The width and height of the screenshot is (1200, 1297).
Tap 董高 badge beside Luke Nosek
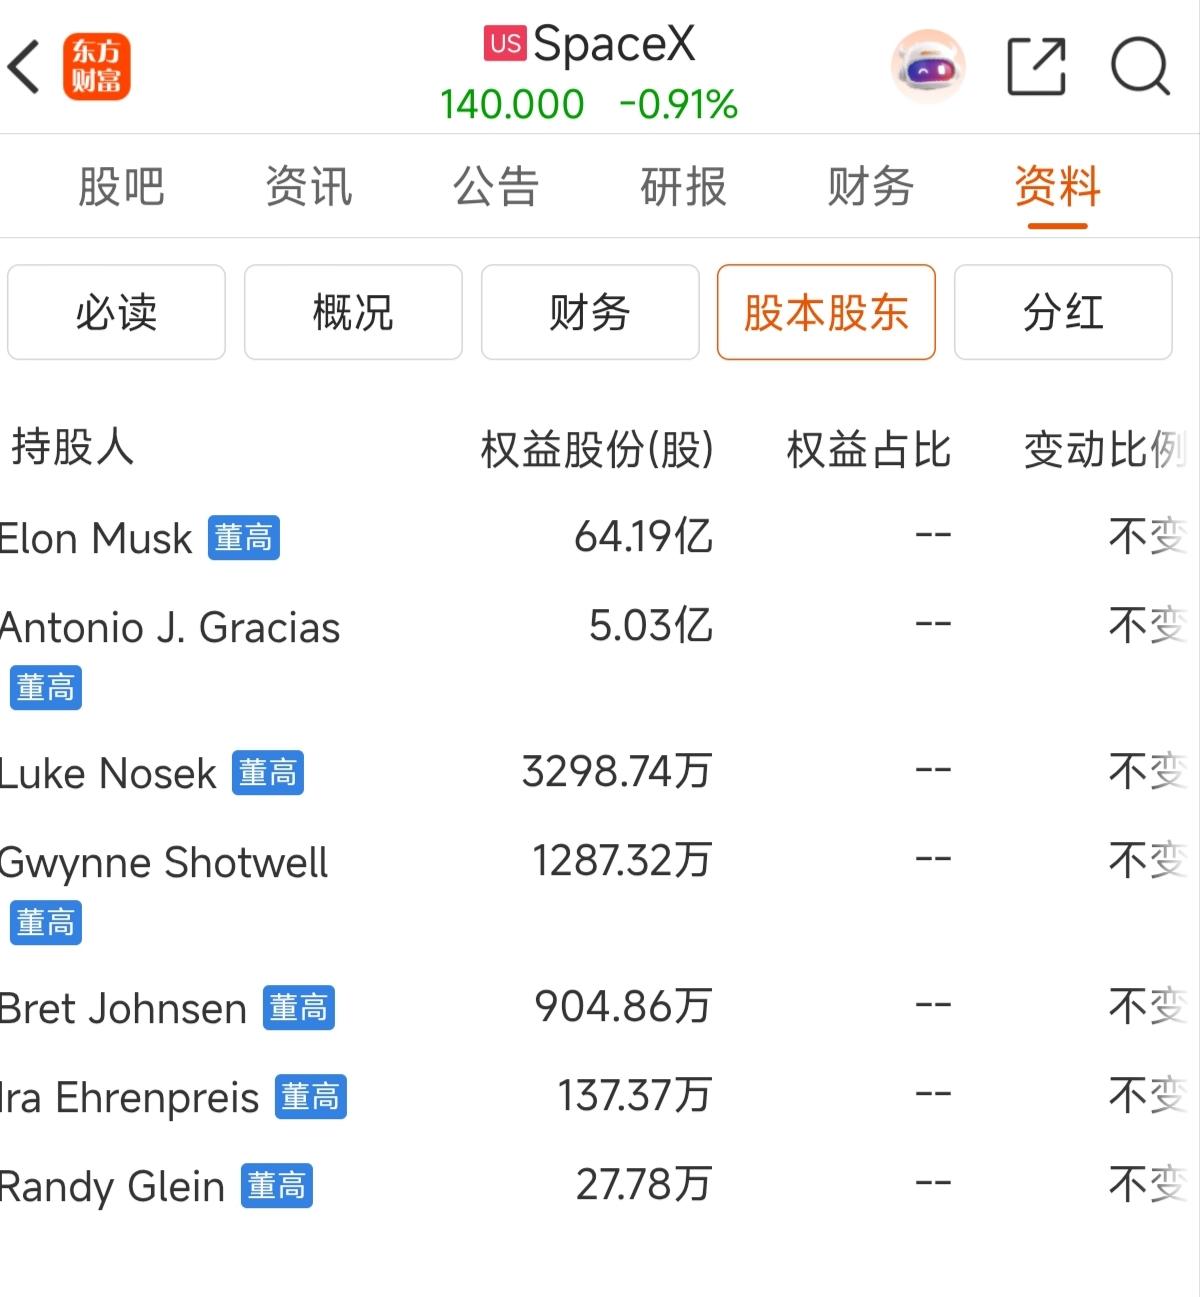pos(268,773)
